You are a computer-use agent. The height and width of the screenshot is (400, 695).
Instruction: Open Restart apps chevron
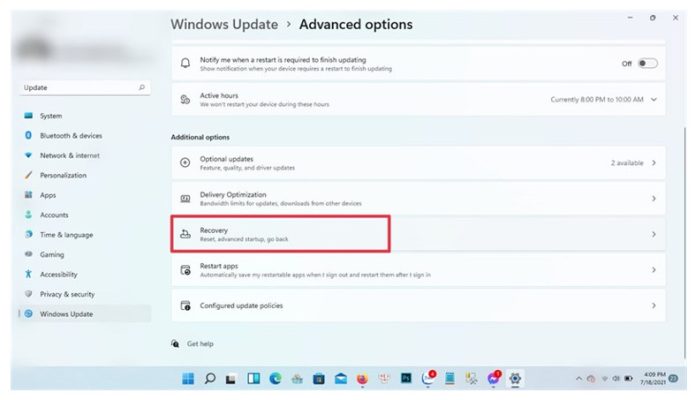(654, 270)
